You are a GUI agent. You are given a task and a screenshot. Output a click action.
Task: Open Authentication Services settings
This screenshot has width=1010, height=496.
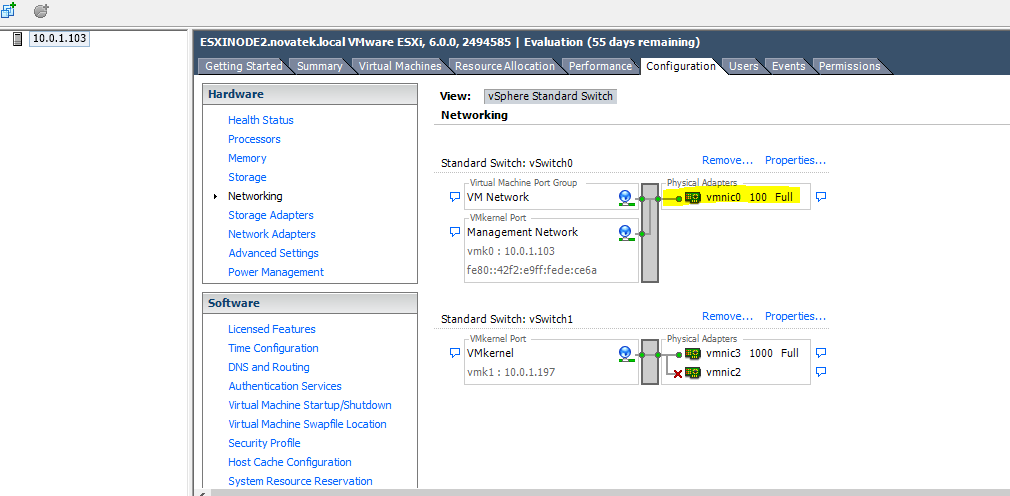(285, 386)
